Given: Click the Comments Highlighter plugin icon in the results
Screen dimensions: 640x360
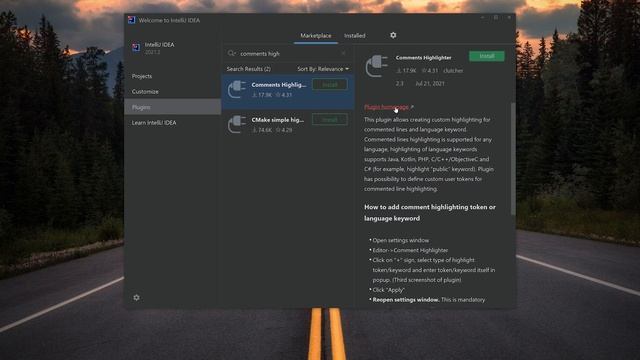Looking at the screenshot, I should [x=237, y=89].
